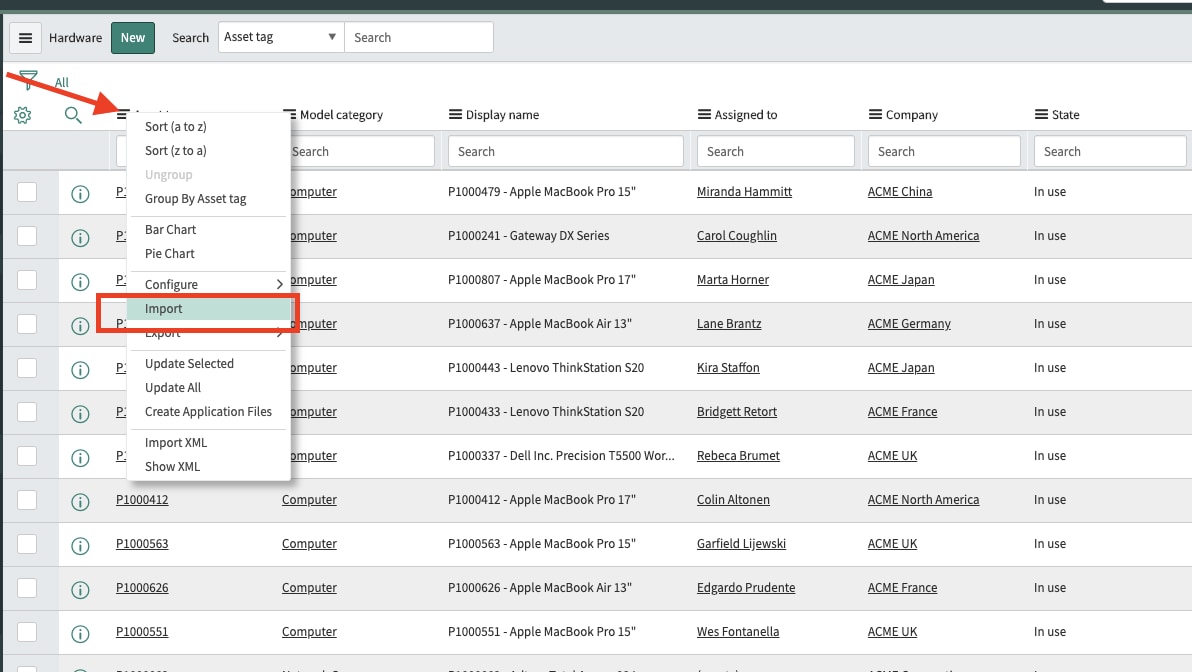1192x672 pixels.
Task: Click State column search field
Action: (1110, 151)
